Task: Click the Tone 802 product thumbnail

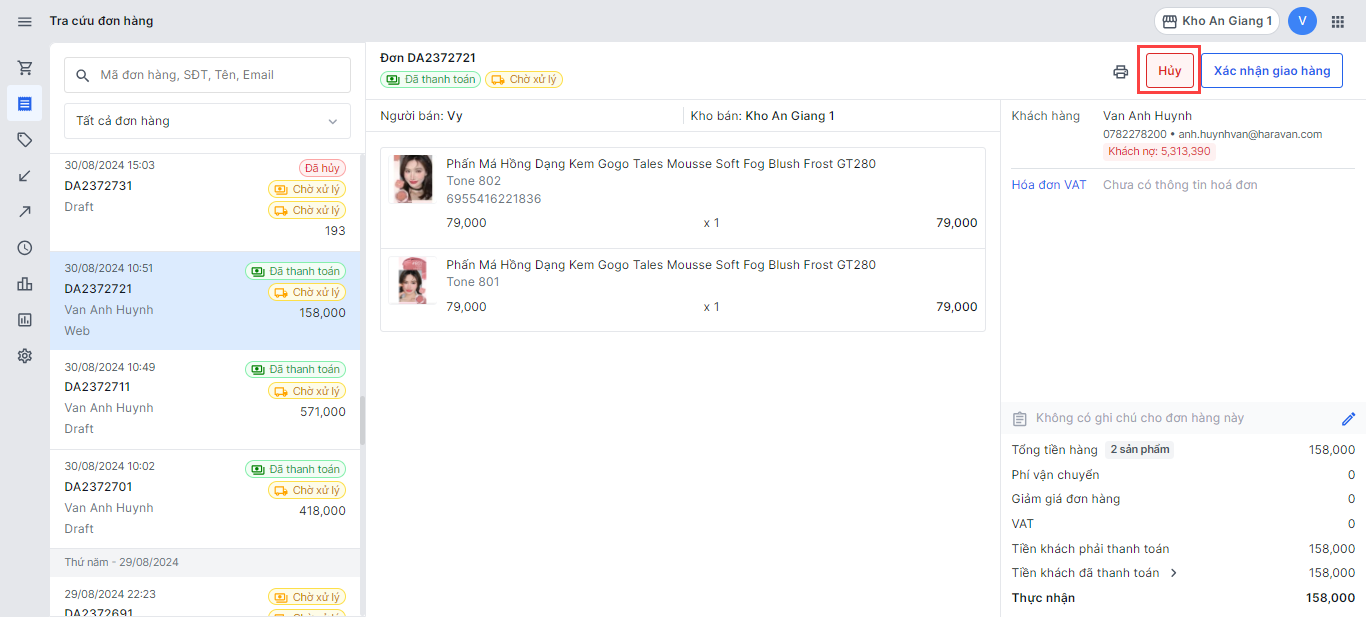Action: (413, 180)
